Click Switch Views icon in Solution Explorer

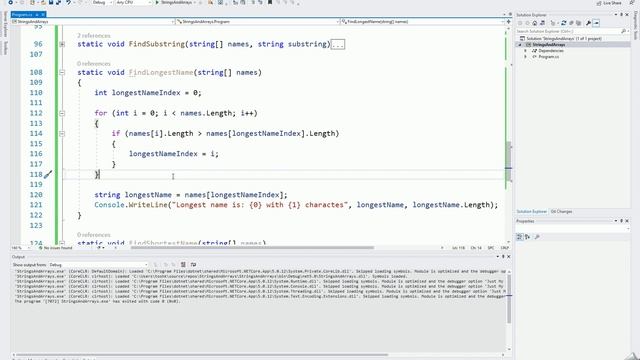[542, 23]
